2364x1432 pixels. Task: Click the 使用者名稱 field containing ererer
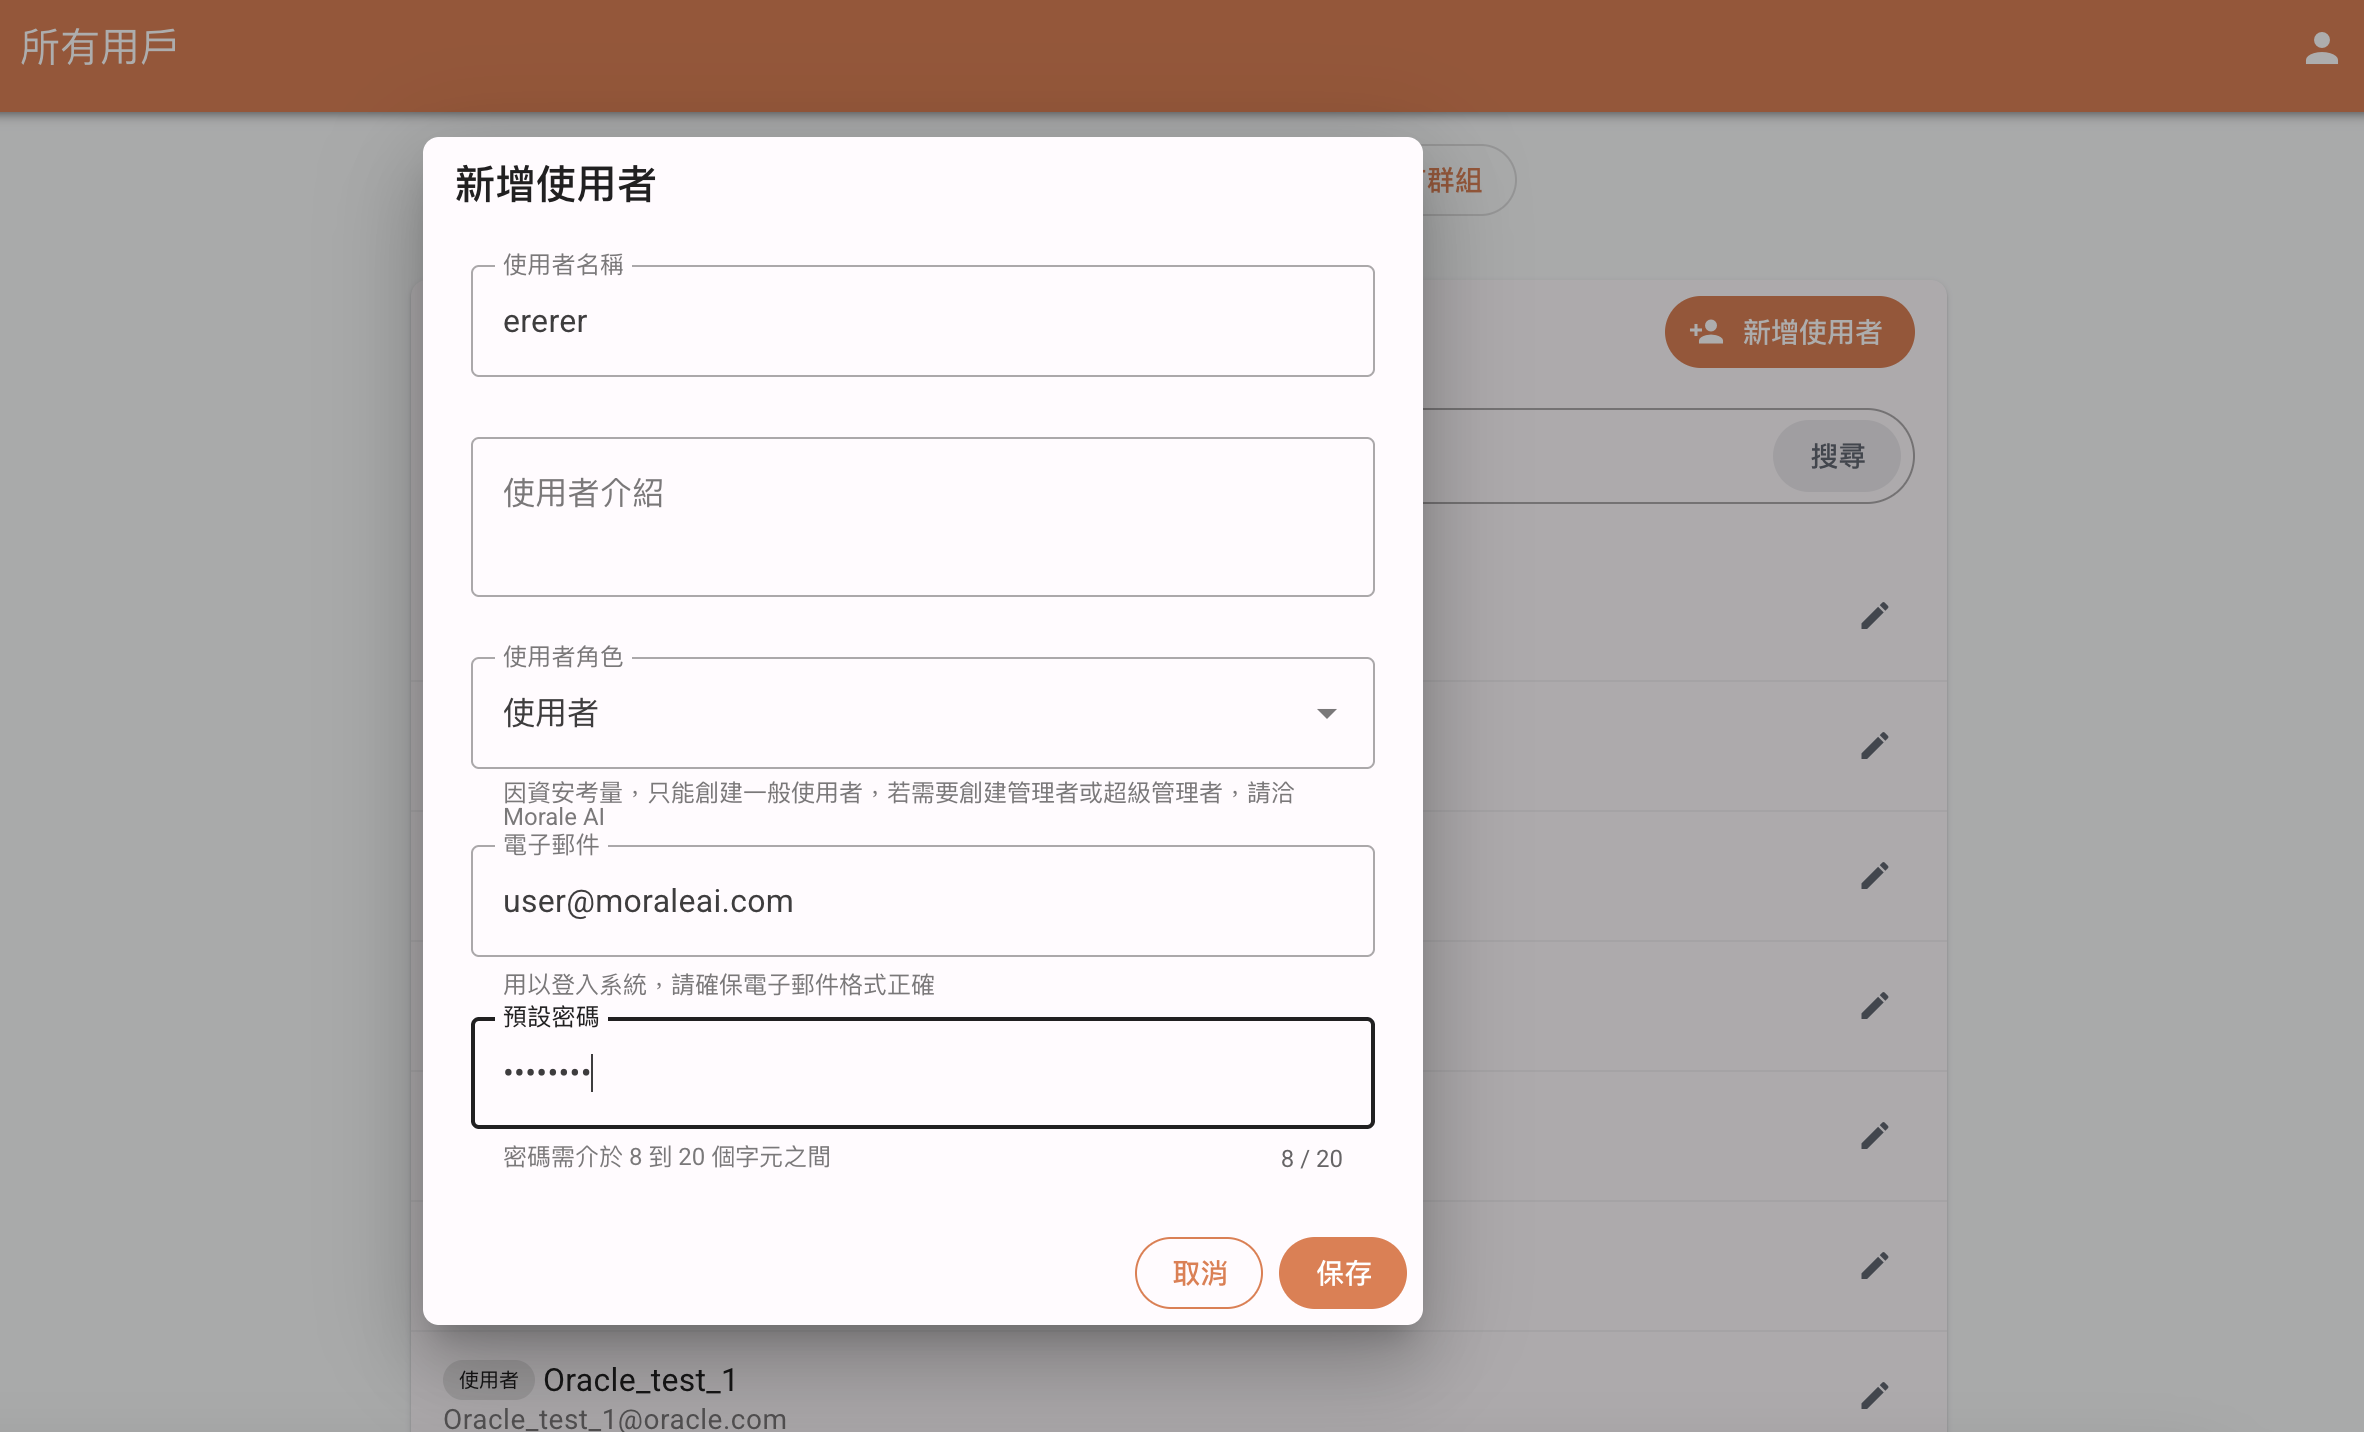point(922,321)
